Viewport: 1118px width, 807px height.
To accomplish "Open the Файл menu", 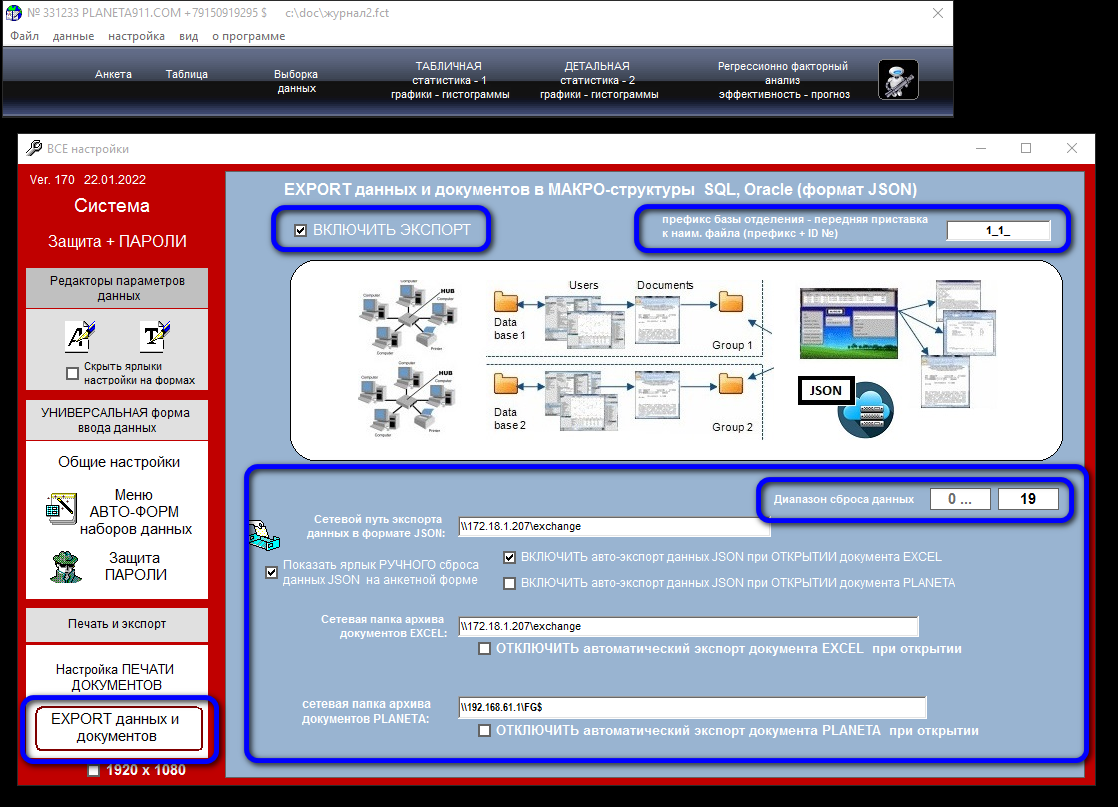I will (x=24, y=36).
